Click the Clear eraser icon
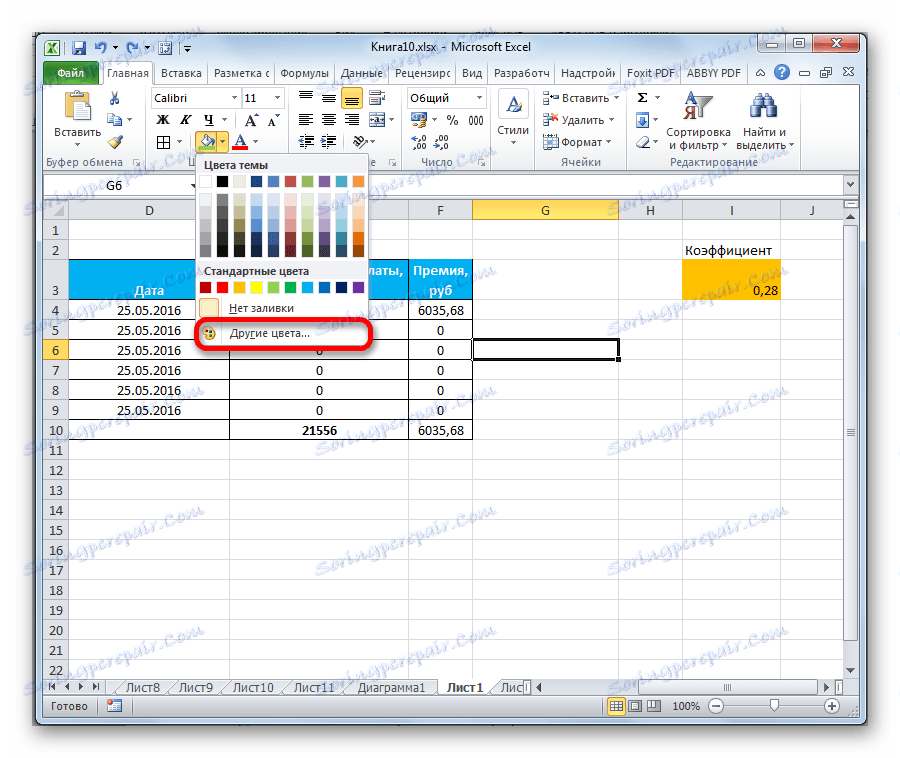This screenshot has height=758, width=900. click(x=643, y=142)
